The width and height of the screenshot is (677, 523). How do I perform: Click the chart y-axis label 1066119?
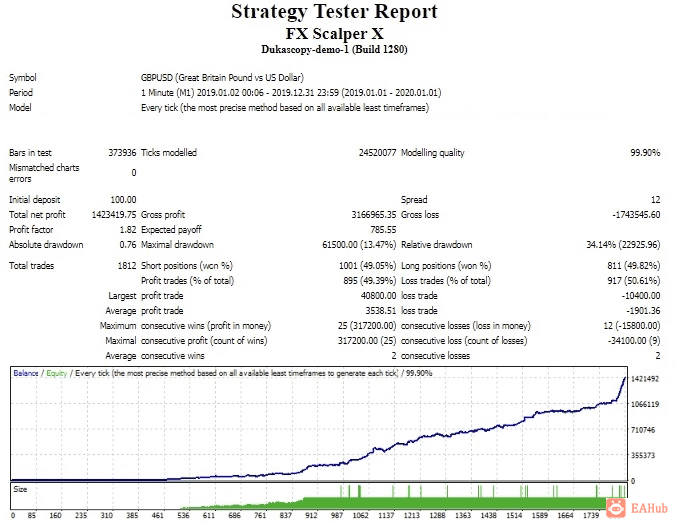point(645,405)
